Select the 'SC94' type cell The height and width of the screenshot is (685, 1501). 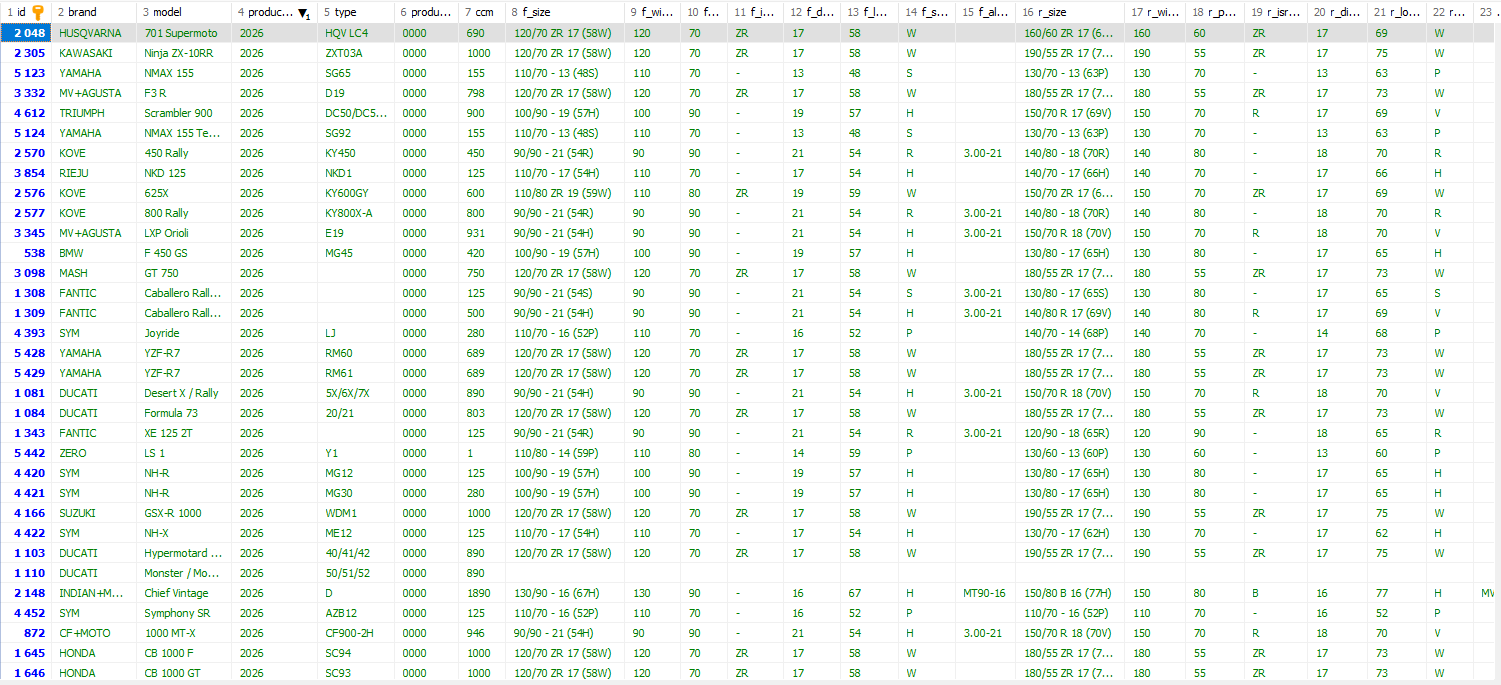[355, 653]
